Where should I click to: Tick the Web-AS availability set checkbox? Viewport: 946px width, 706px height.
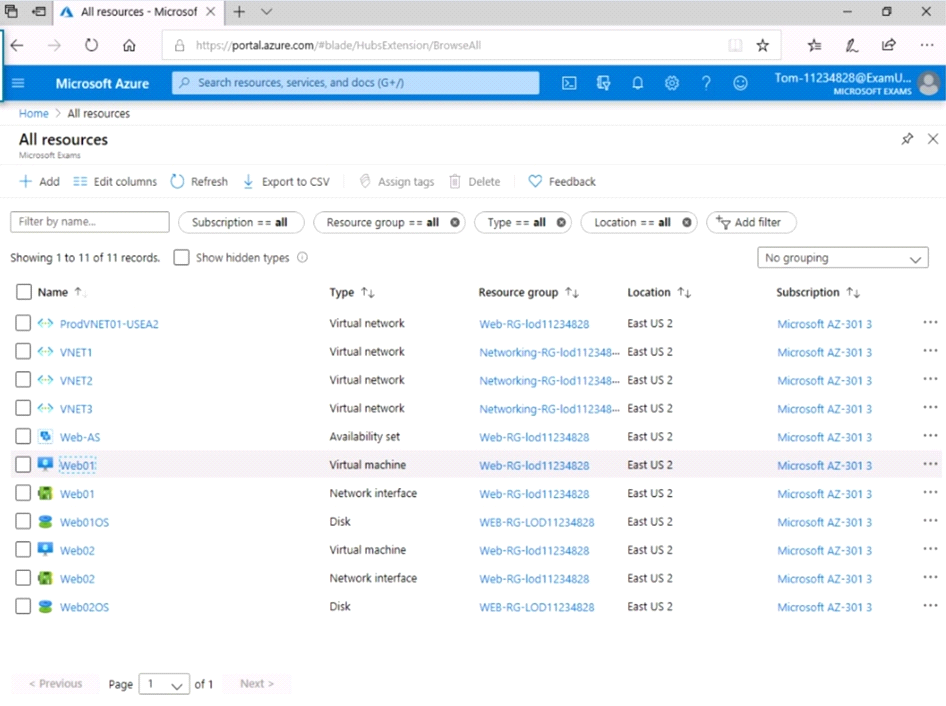23,436
